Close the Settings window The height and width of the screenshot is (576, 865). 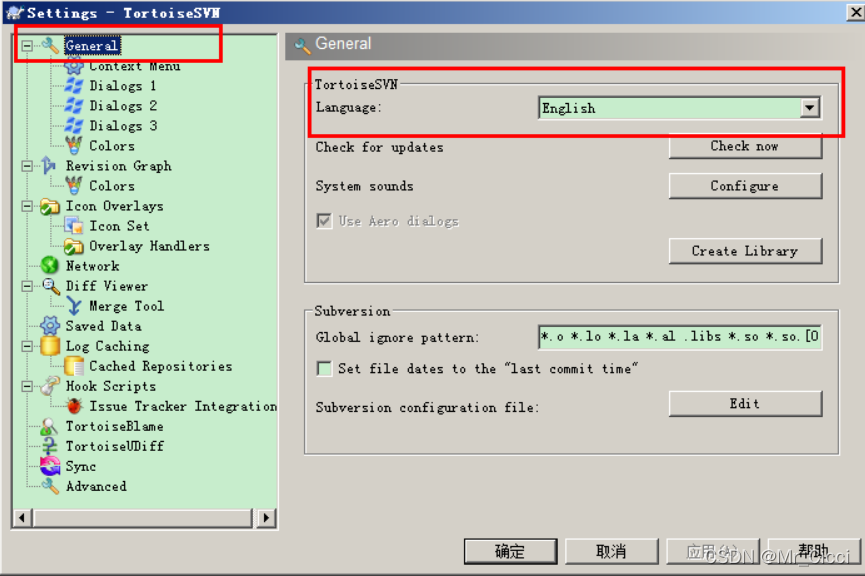pos(856,12)
